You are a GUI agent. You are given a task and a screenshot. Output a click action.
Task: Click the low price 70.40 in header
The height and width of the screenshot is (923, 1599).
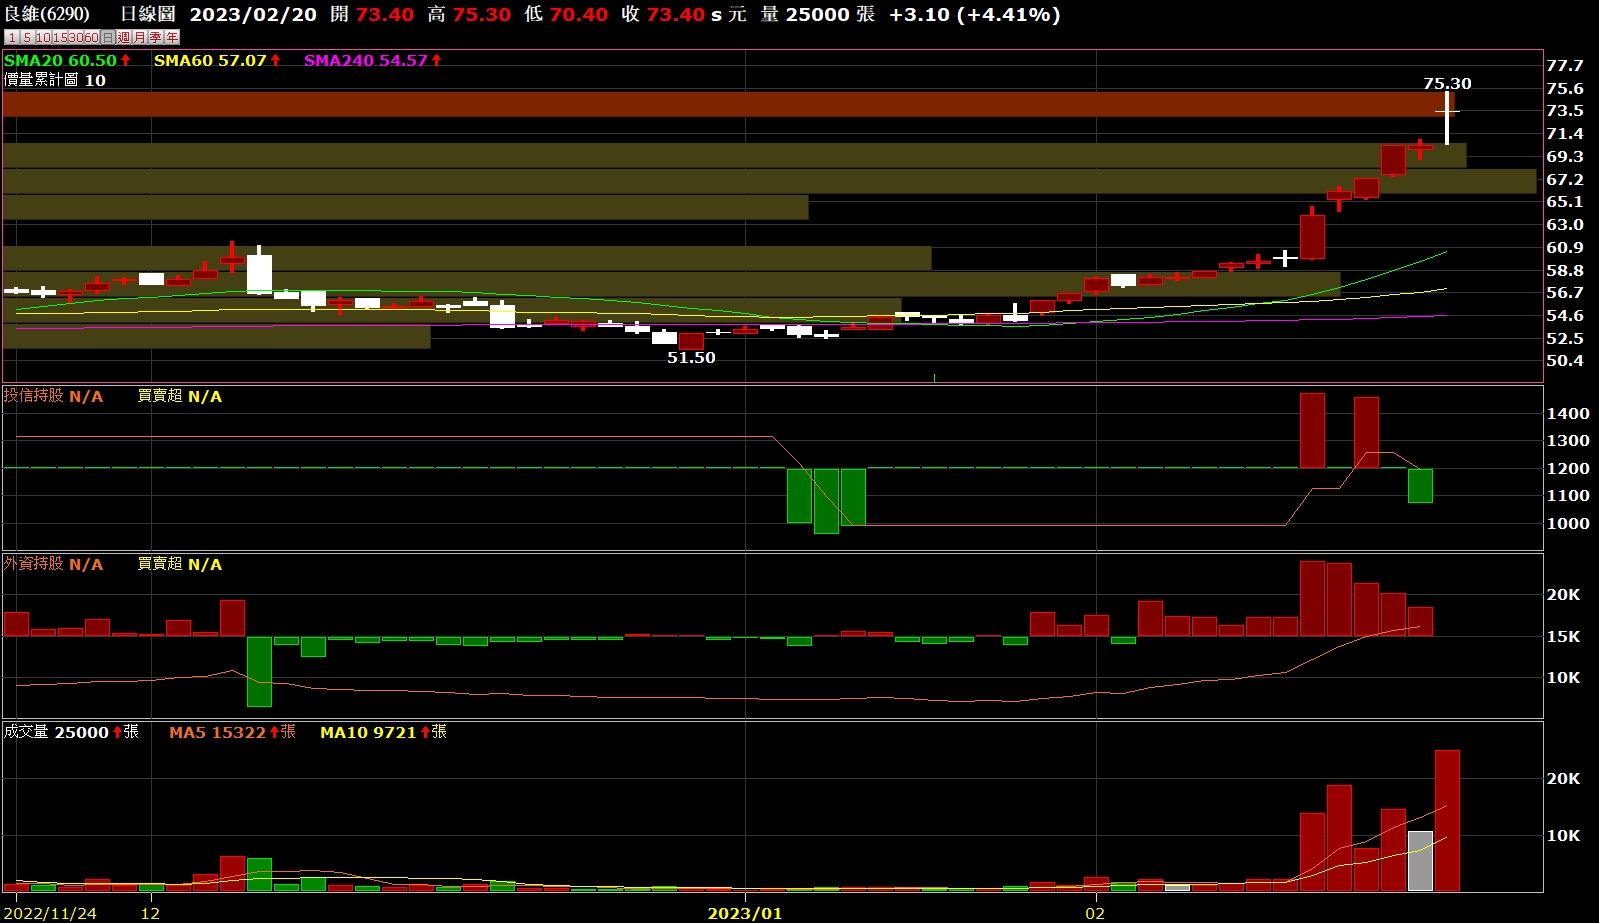[579, 14]
